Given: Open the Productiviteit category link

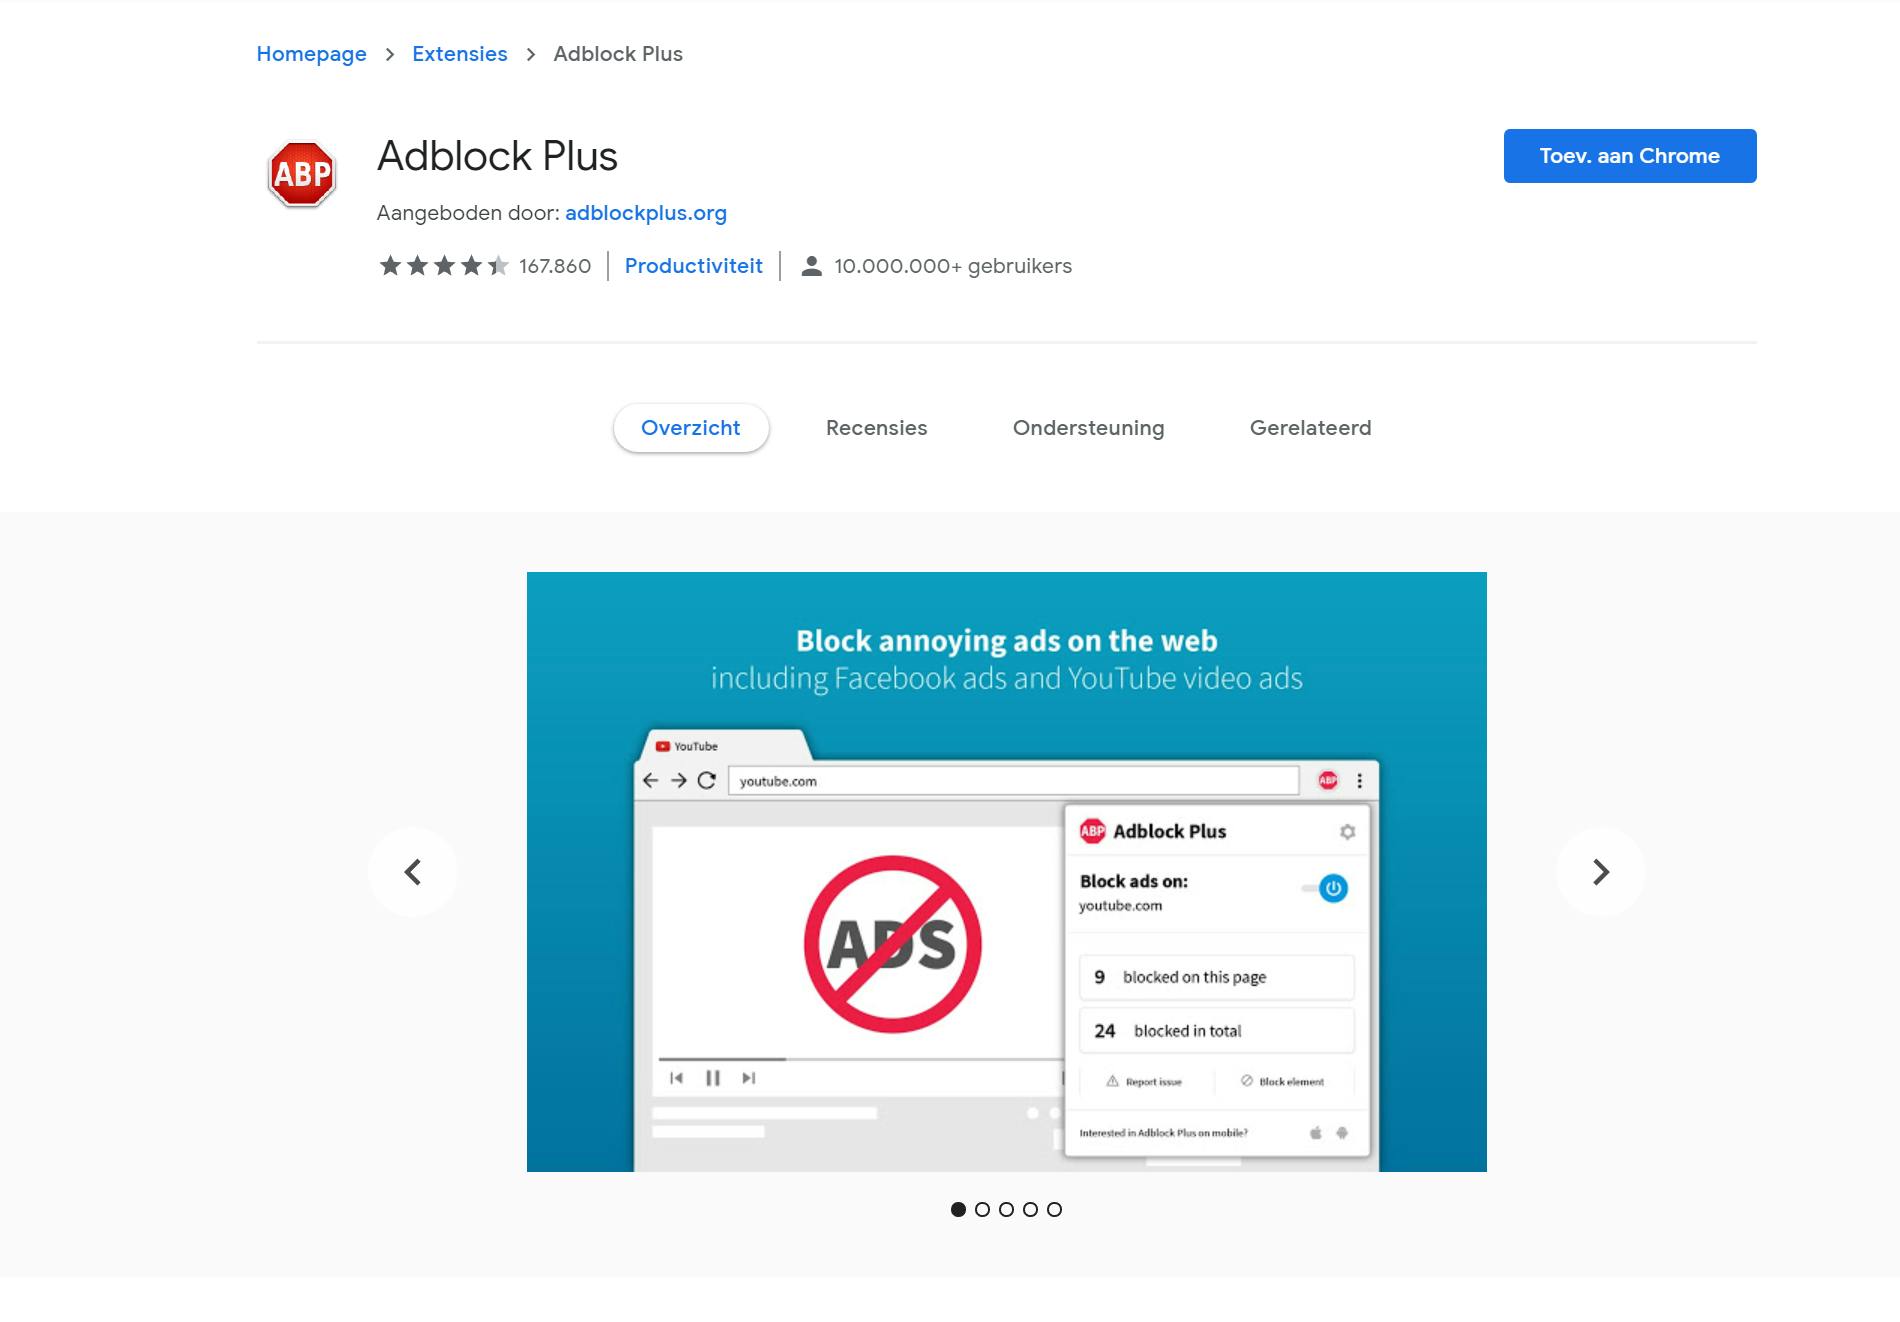Looking at the screenshot, I should point(694,266).
